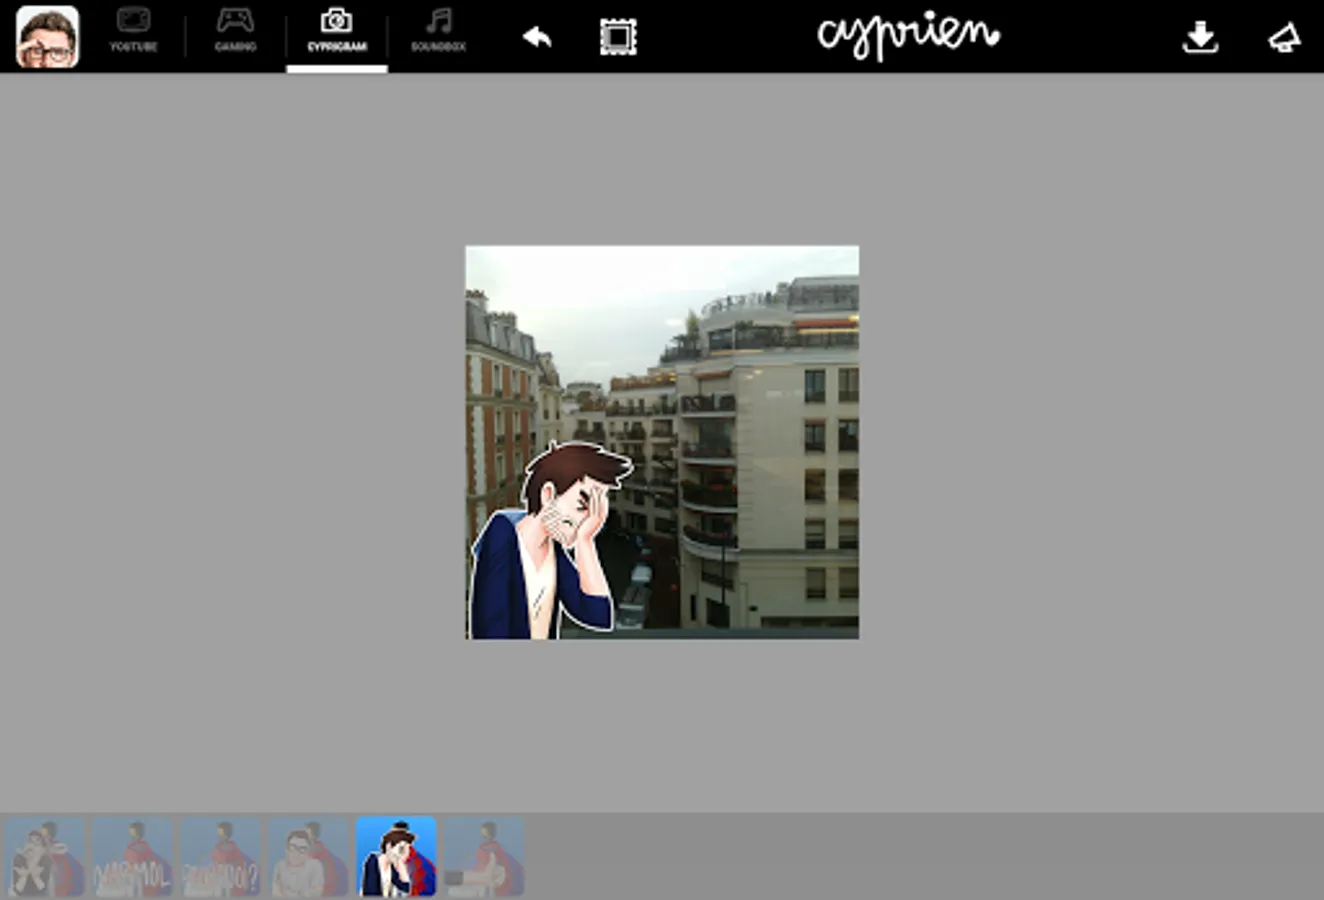
Task: Choose the highlighted facepalm sticker thumbnail
Action: [x=397, y=857]
